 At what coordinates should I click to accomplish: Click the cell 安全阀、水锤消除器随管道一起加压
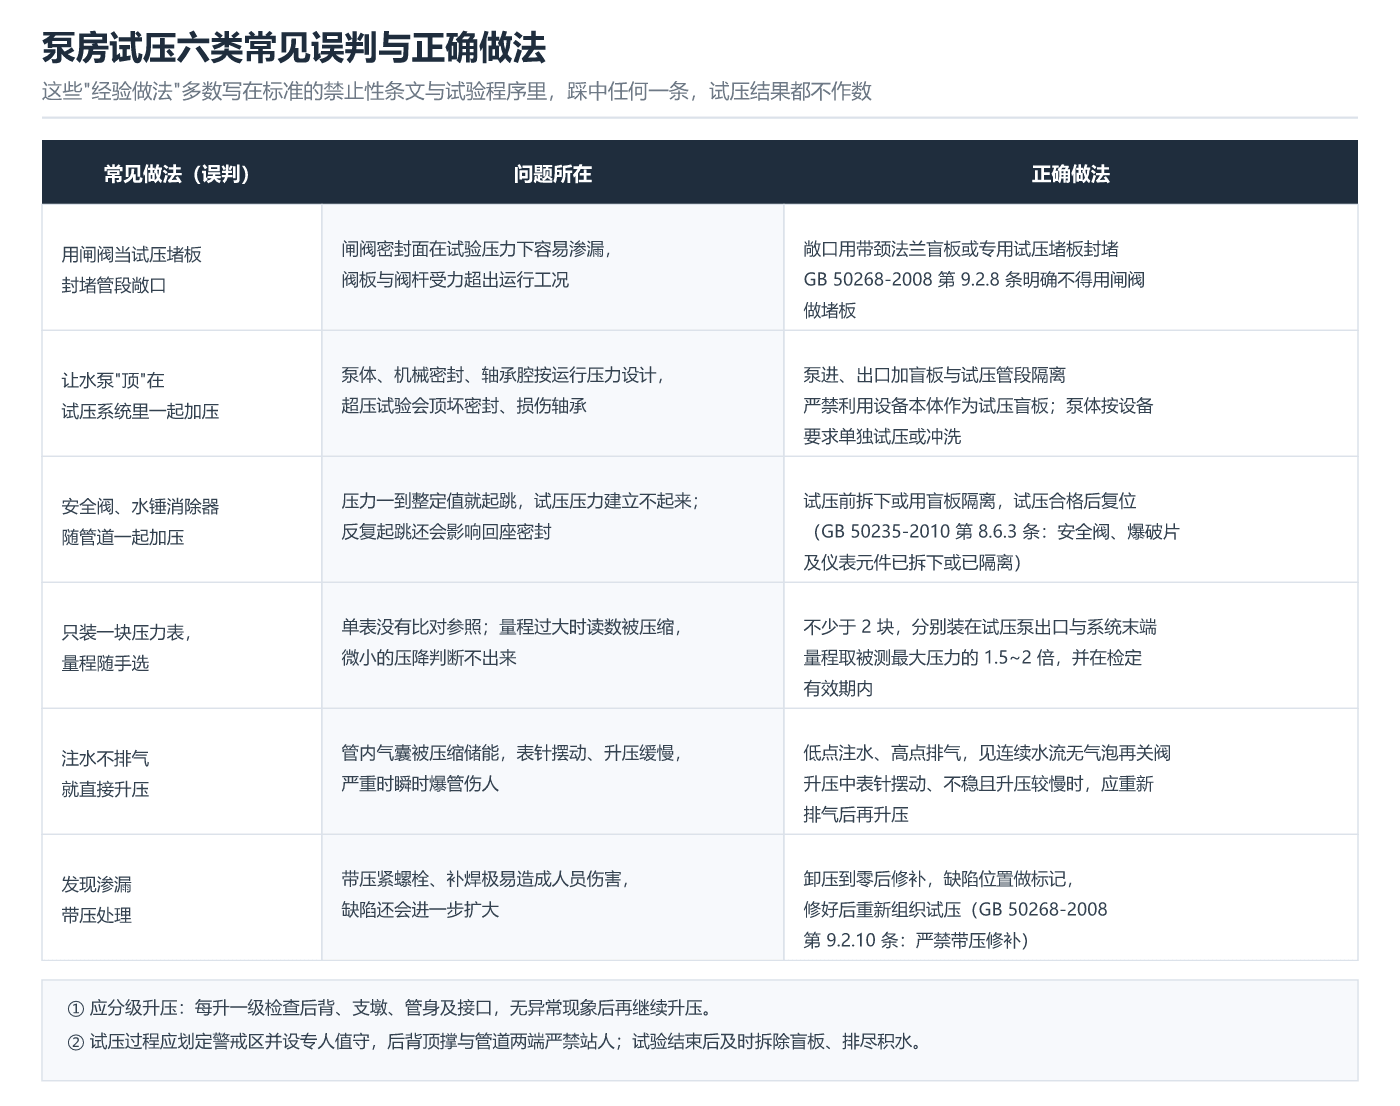[182, 520]
